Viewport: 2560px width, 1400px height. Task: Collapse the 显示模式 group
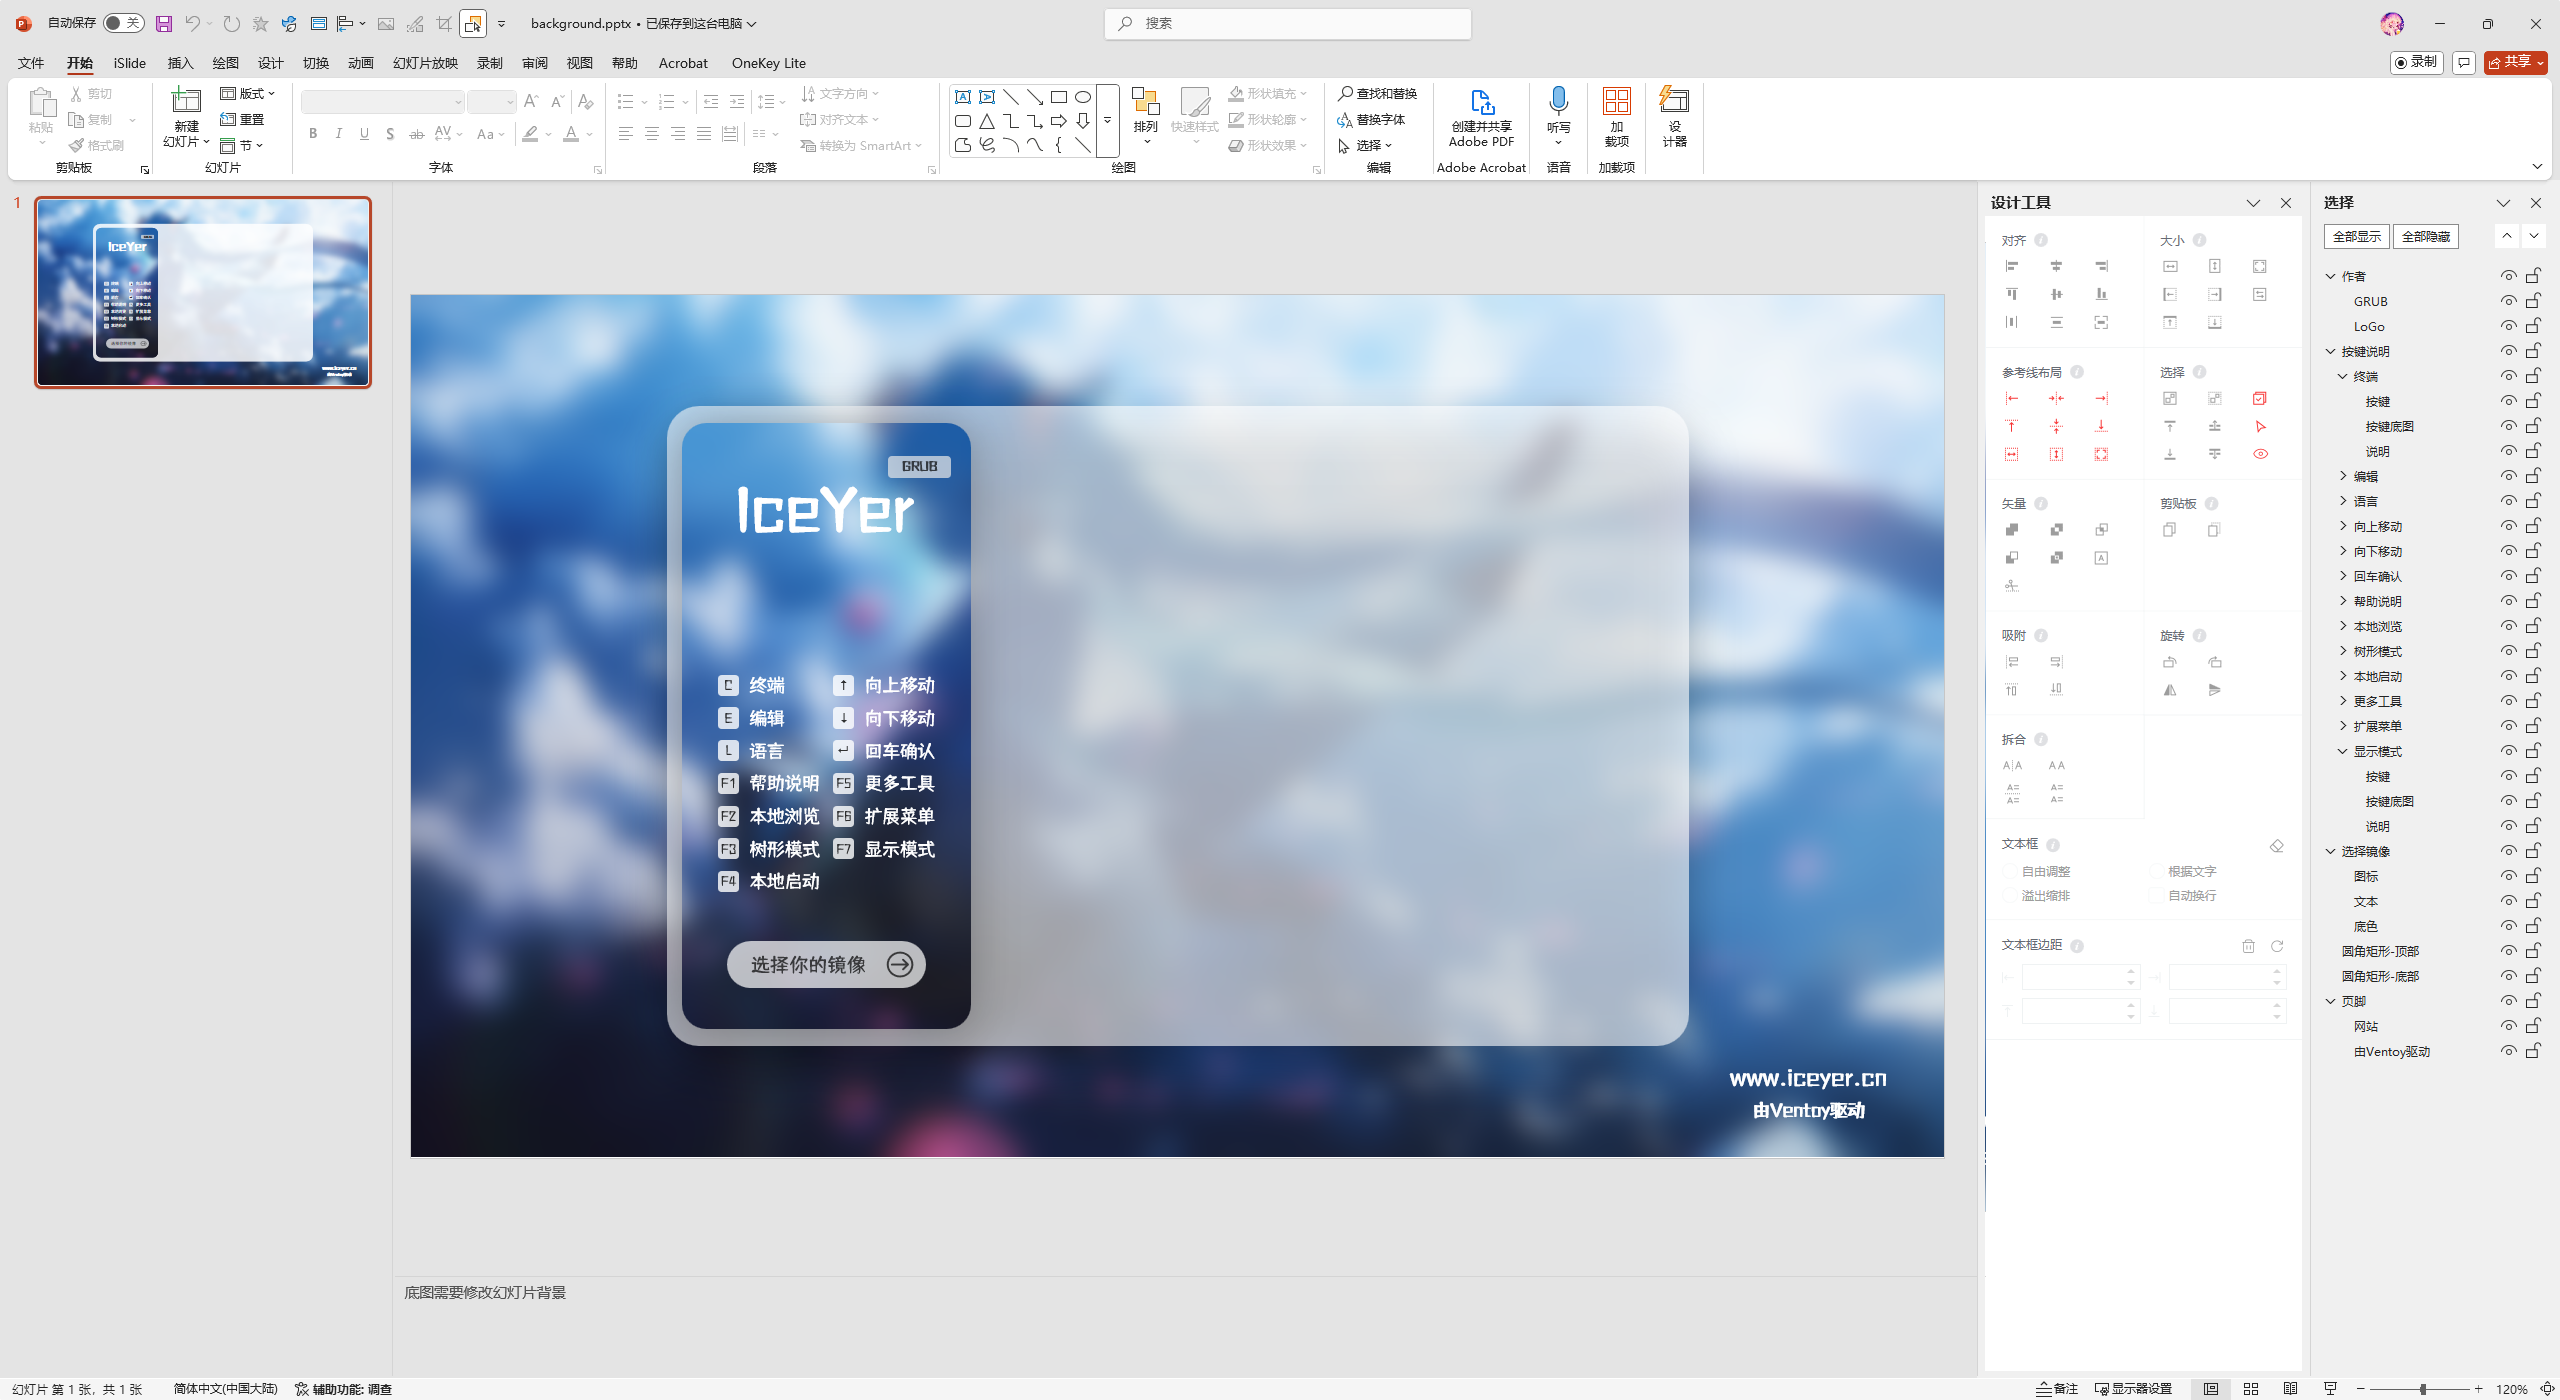tap(2343, 751)
